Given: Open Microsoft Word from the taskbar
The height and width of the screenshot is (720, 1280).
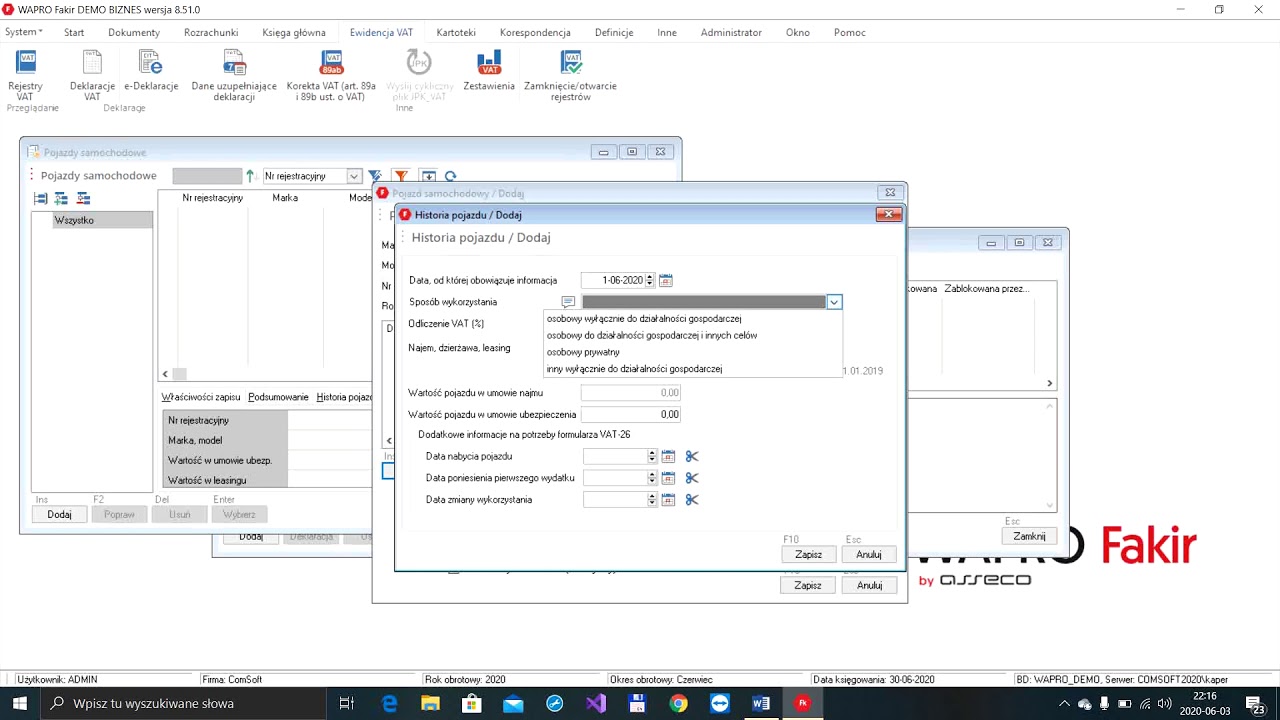Looking at the screenshot, I should (761, 703).
